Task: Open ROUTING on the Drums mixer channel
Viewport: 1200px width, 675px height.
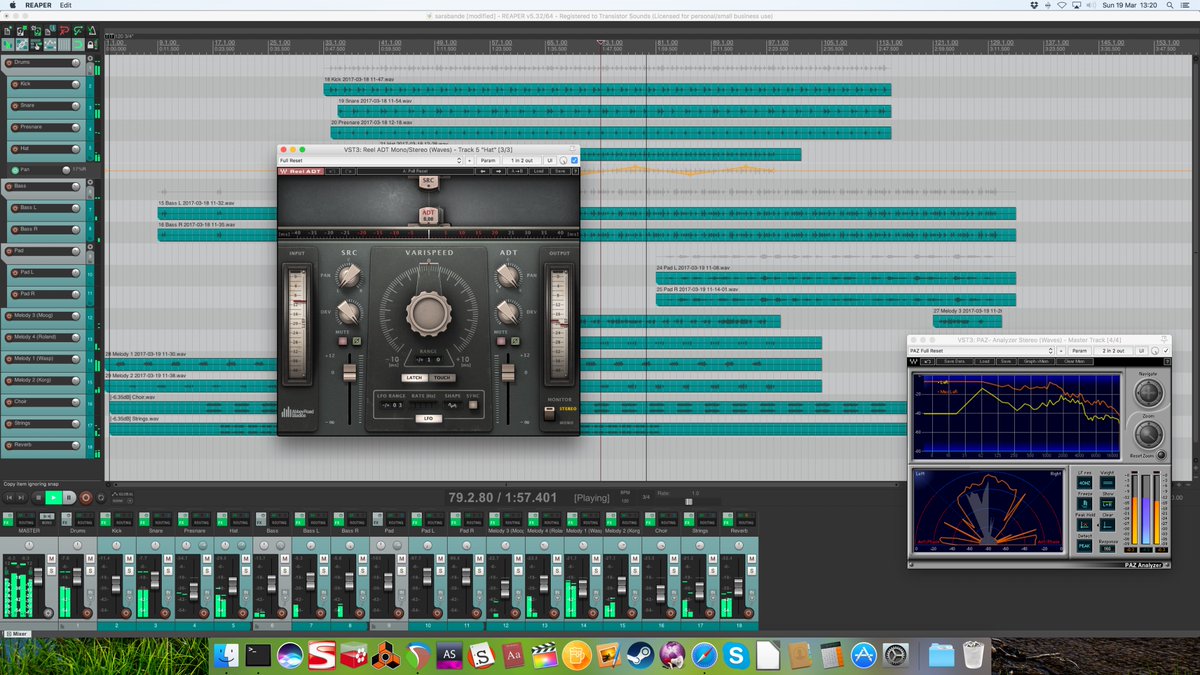Action: (x=84, y=519)
